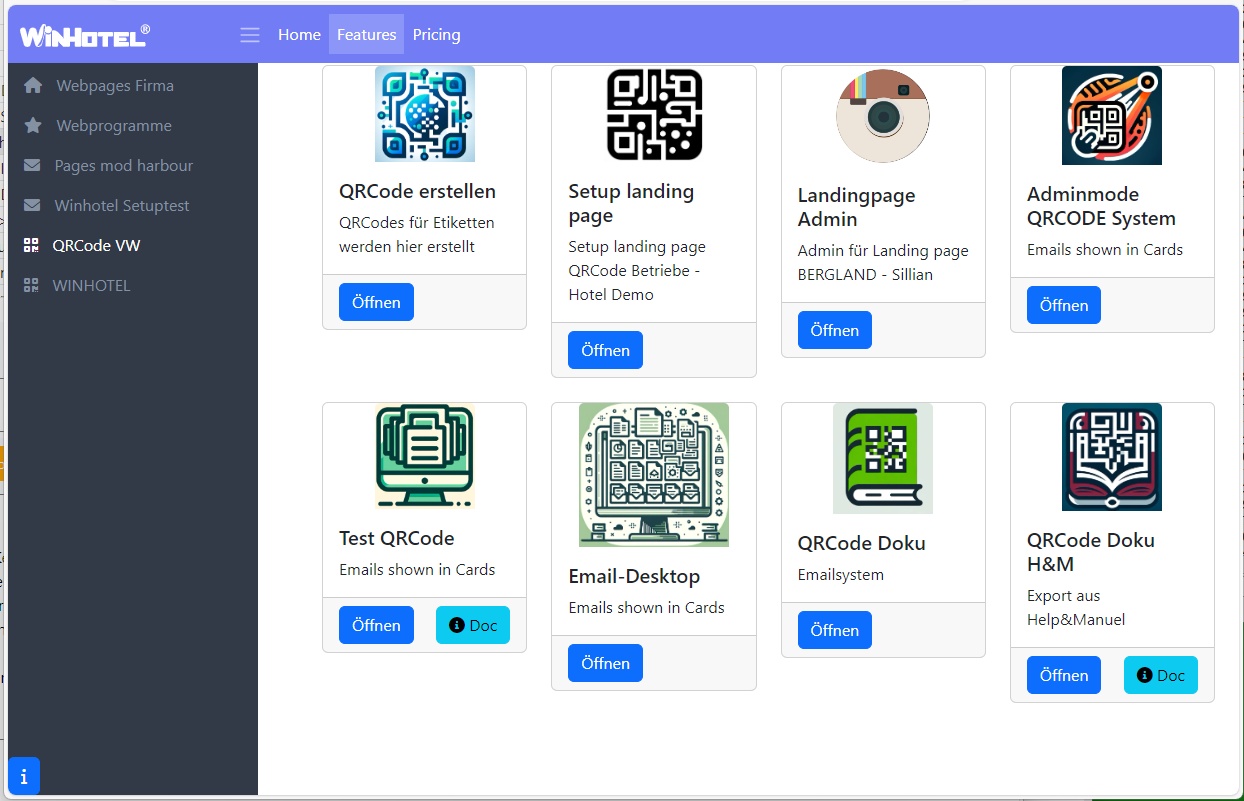This screenshot has height=801, width=1244.
Task: Open Setup landing page via Öffnen
Action: (x=605, y=350)
